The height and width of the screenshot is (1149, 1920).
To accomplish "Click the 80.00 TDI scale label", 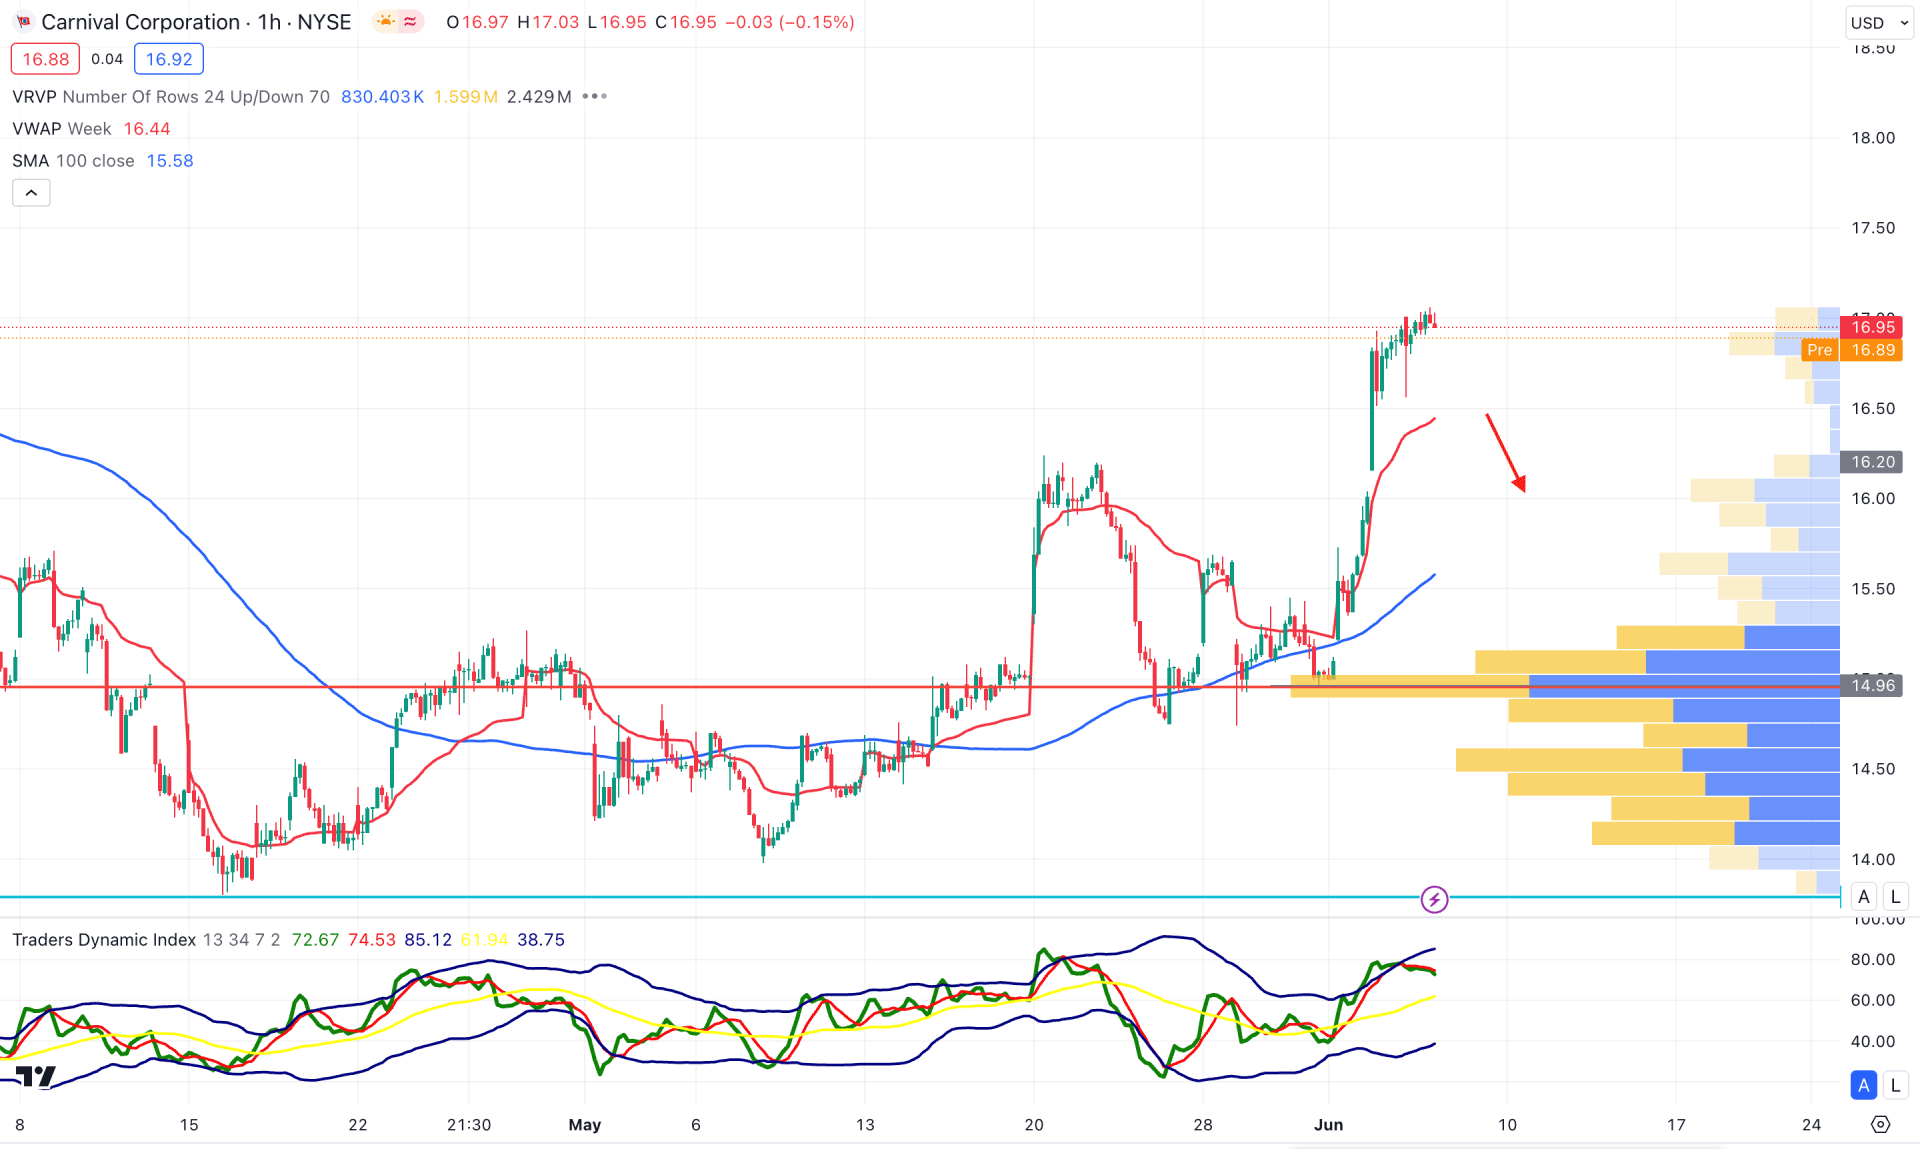I will 1873,959.
